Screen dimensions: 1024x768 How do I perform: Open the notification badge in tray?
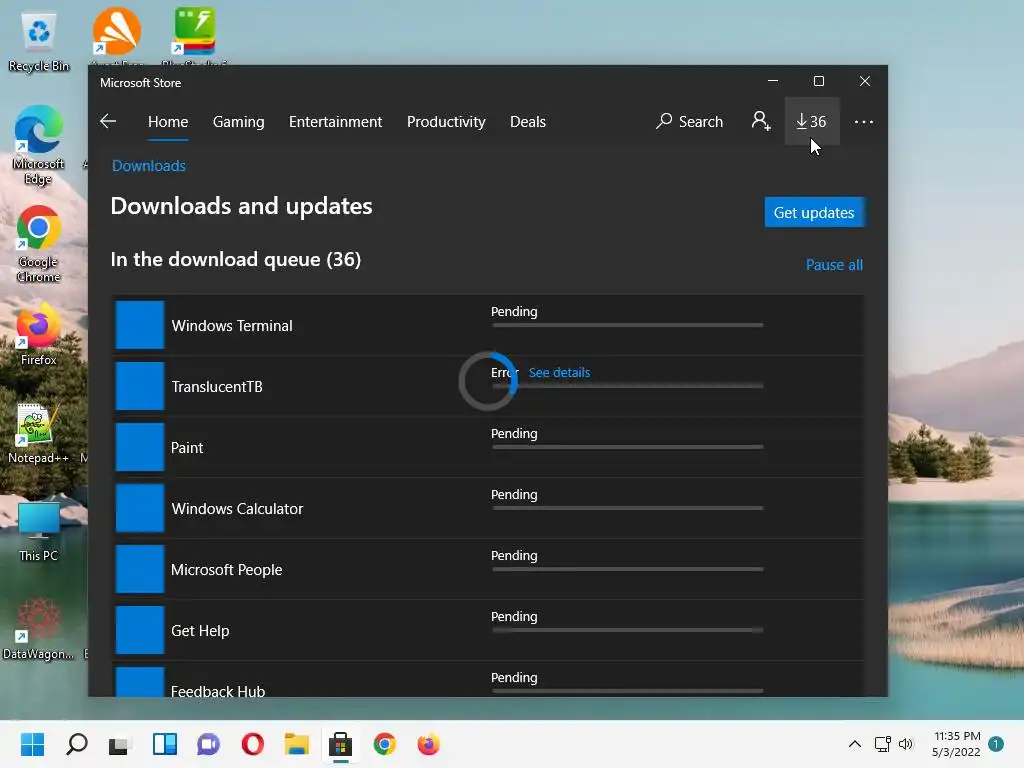(996, 744)
